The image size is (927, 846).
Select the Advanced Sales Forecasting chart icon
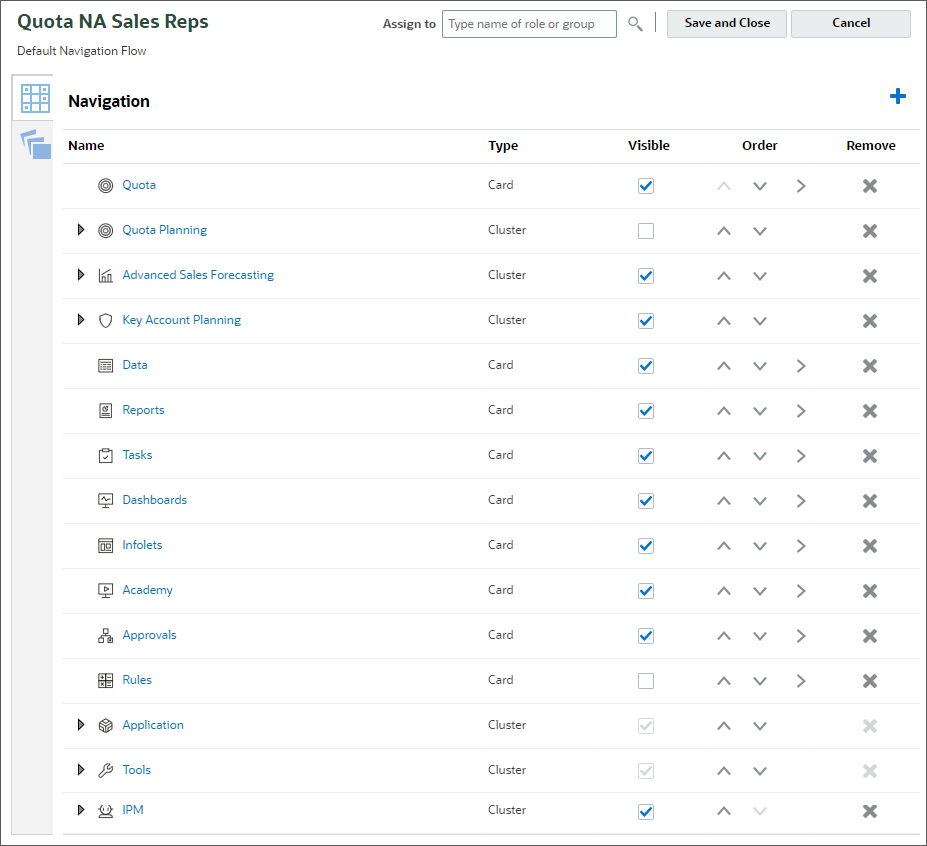click(x=105, y=275)
